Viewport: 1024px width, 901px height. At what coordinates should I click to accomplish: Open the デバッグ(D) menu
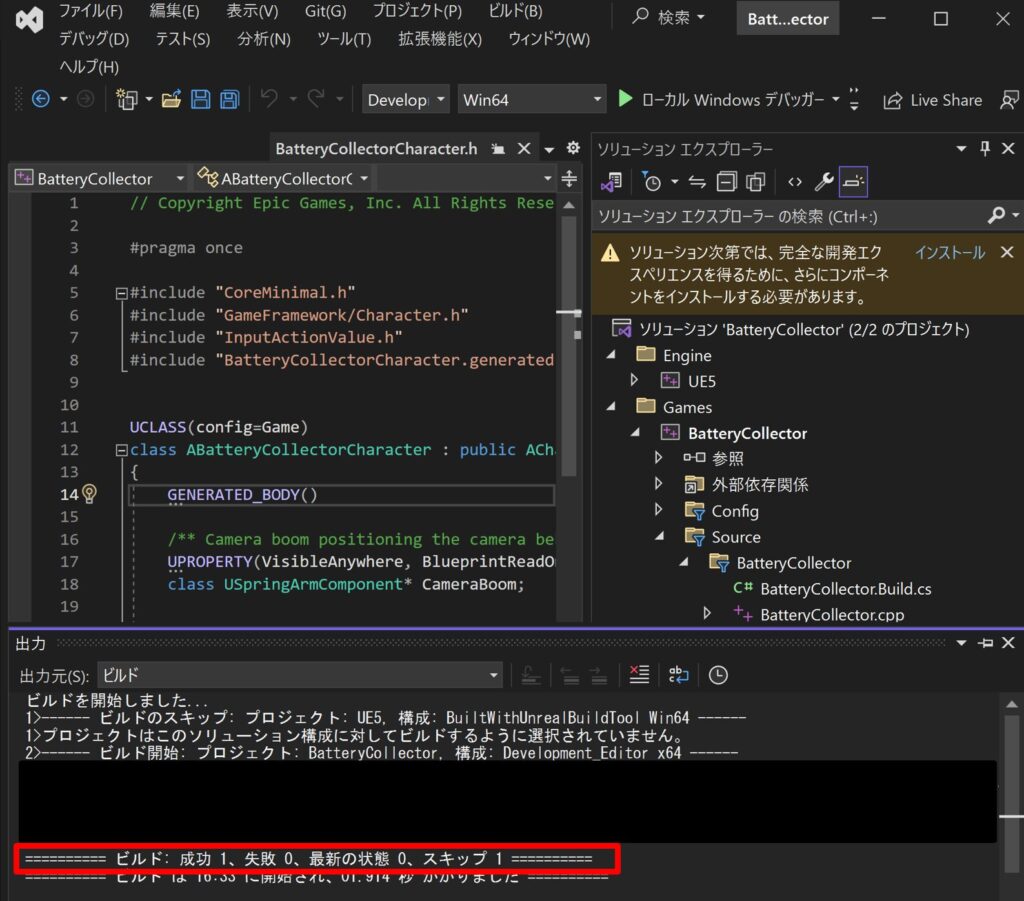click(x=94, y=39)
